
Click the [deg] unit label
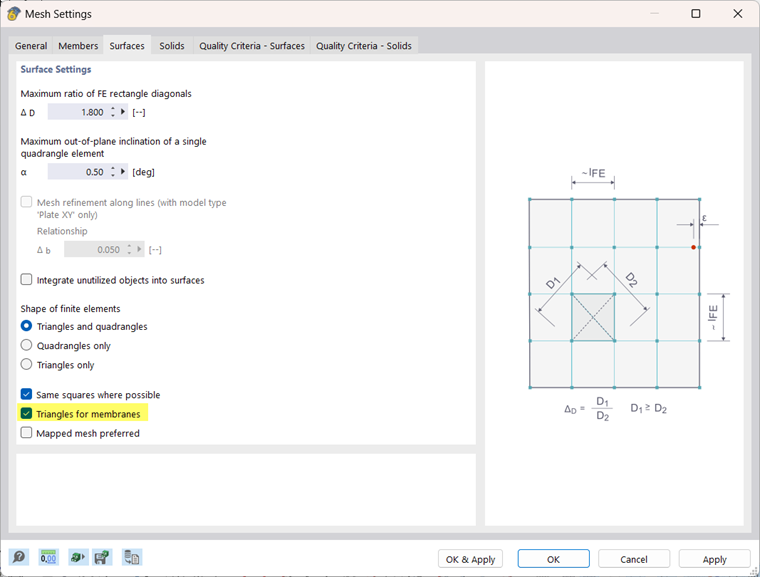tap(143, 172)
